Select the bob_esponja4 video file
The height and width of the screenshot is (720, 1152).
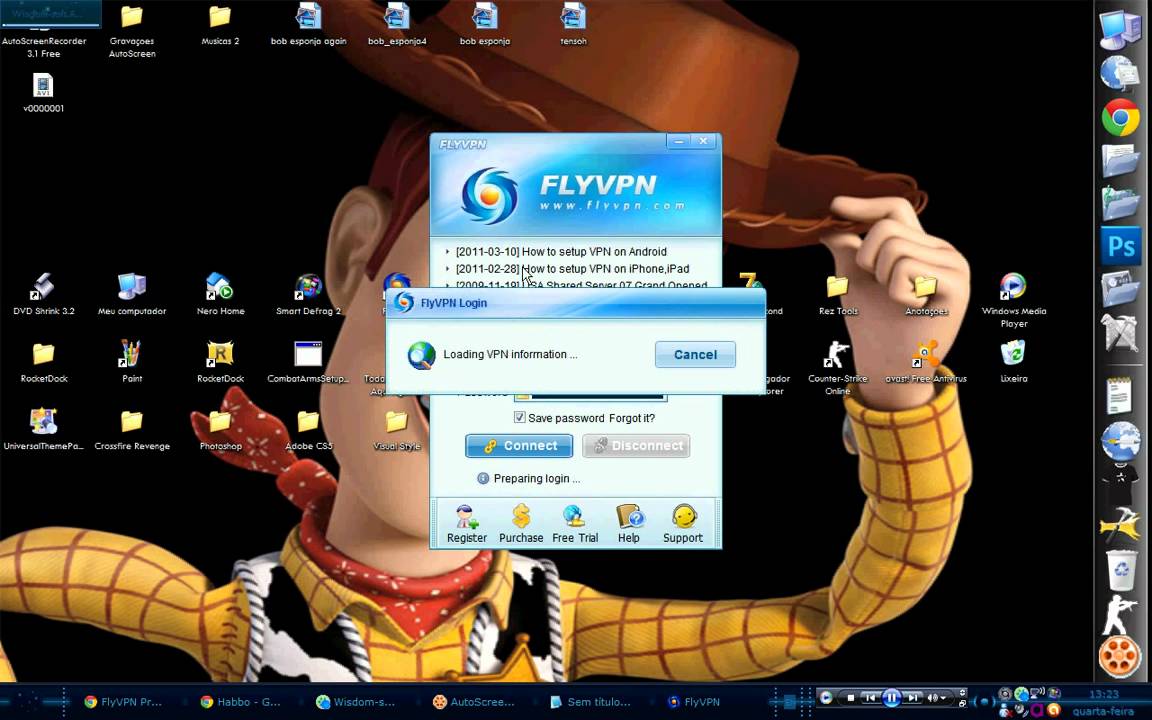[397, 25]
